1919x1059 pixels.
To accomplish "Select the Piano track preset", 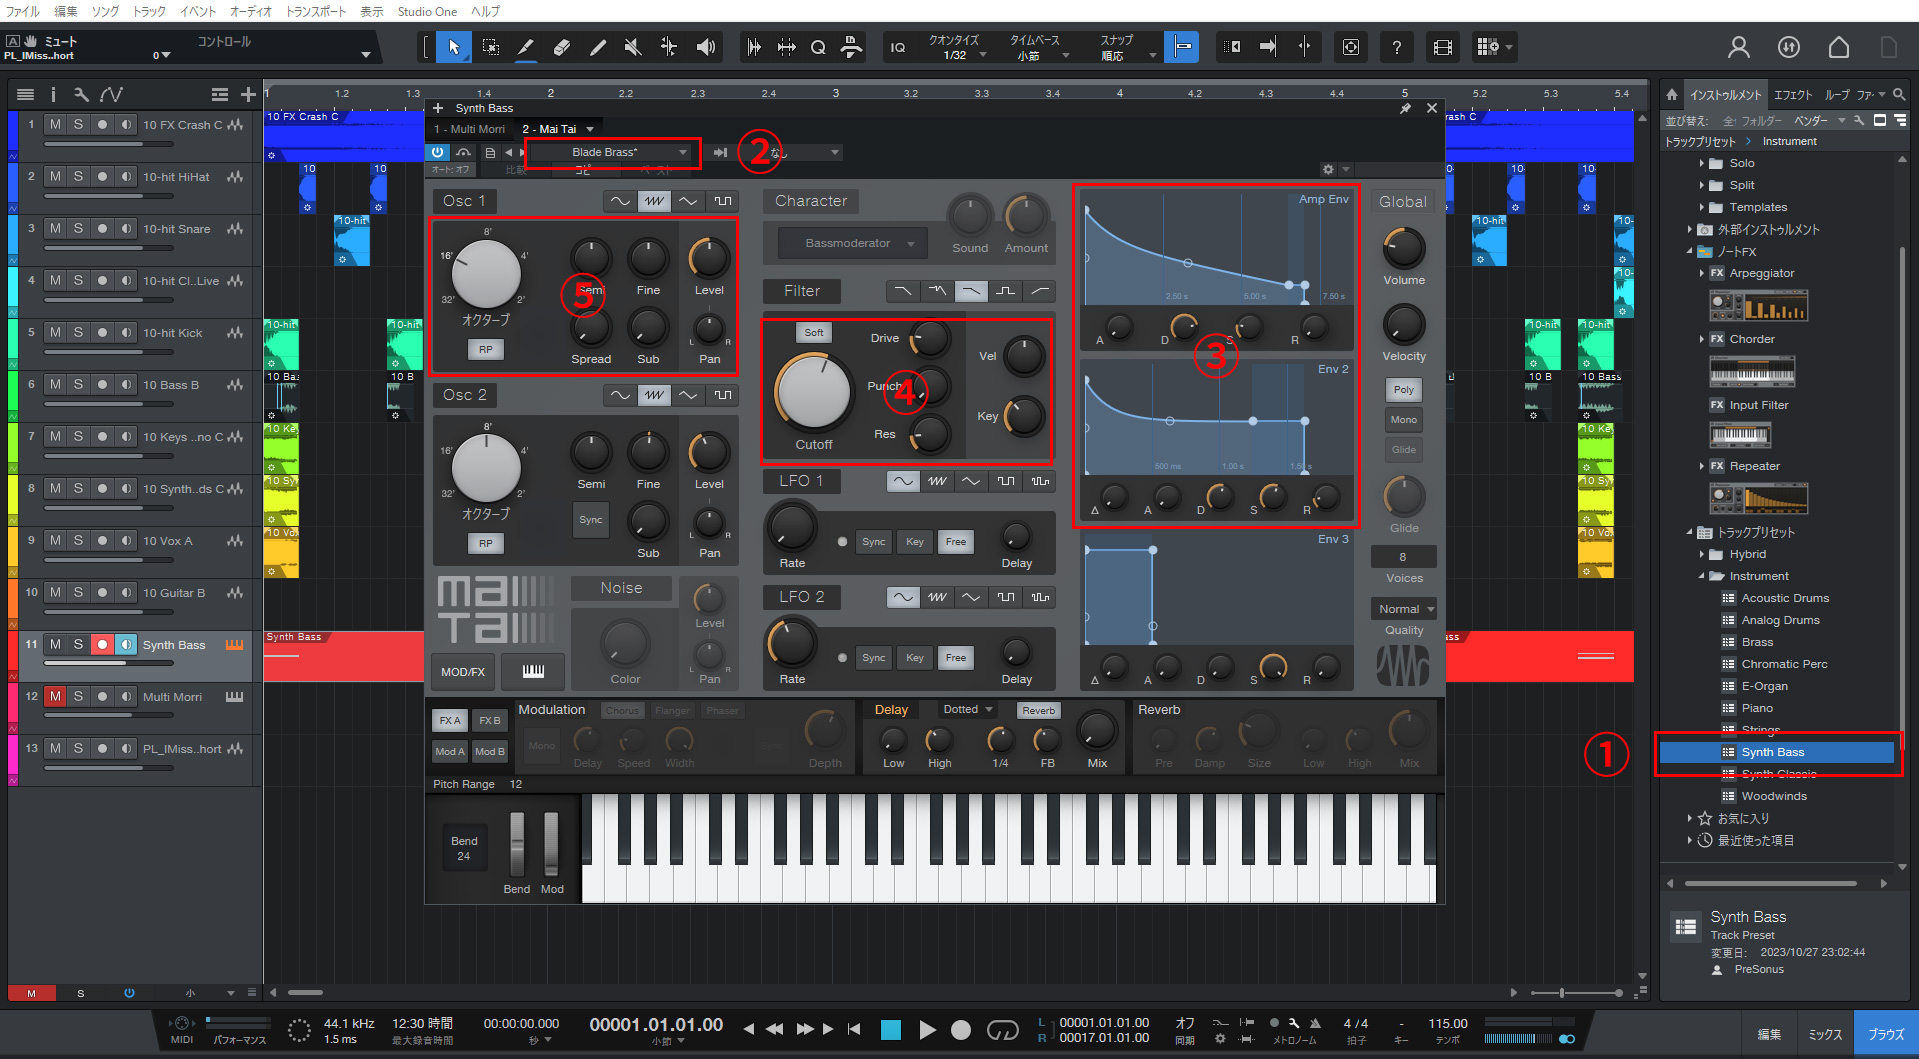I will tap(1757, 708).
